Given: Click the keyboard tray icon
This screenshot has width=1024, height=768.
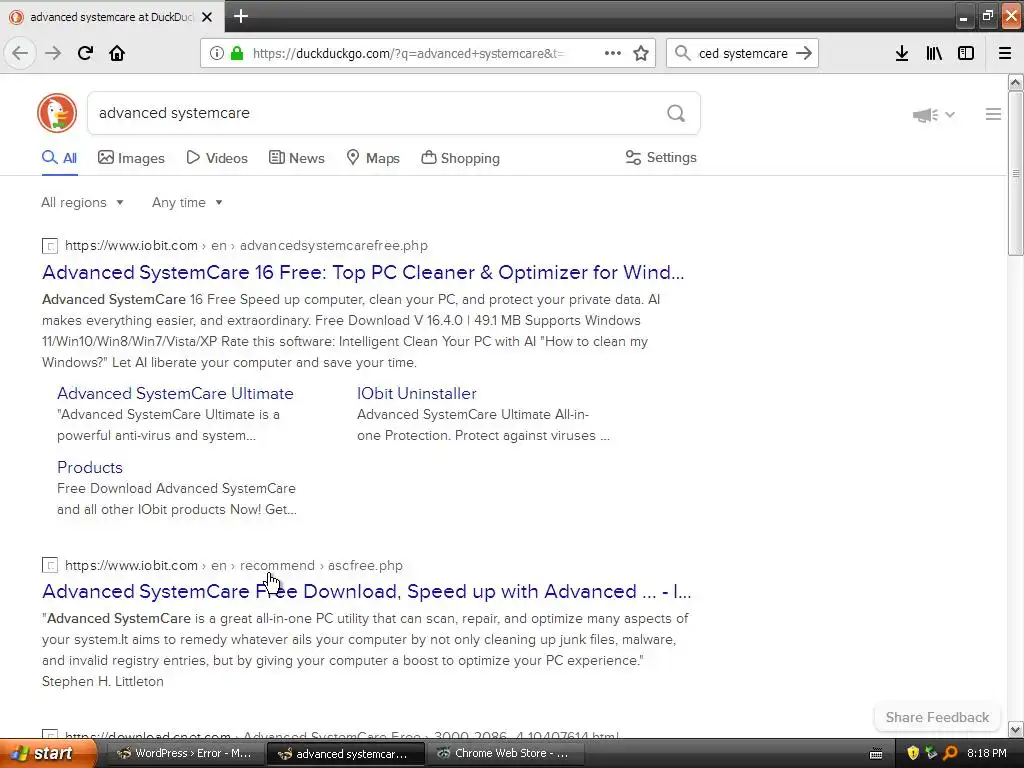Looking at the screenshot, I should 876,754.
